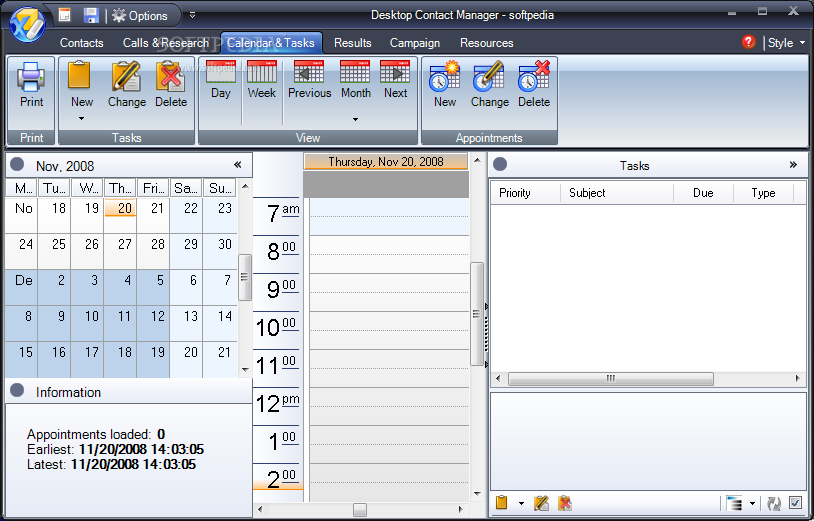Click the Thursday, Nov 20, 2008 day header
Screen dimensions: 814x521
click(x=386, y=161)
